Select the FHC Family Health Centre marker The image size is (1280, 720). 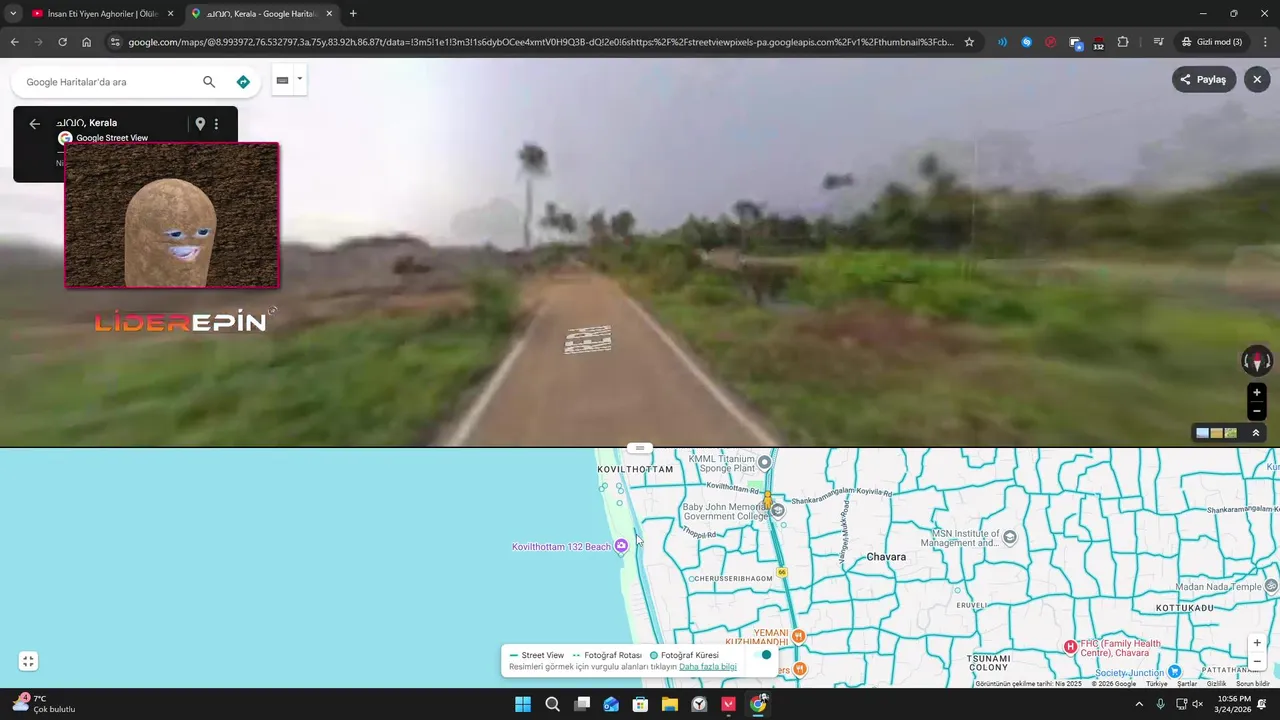click(1070, 647)
